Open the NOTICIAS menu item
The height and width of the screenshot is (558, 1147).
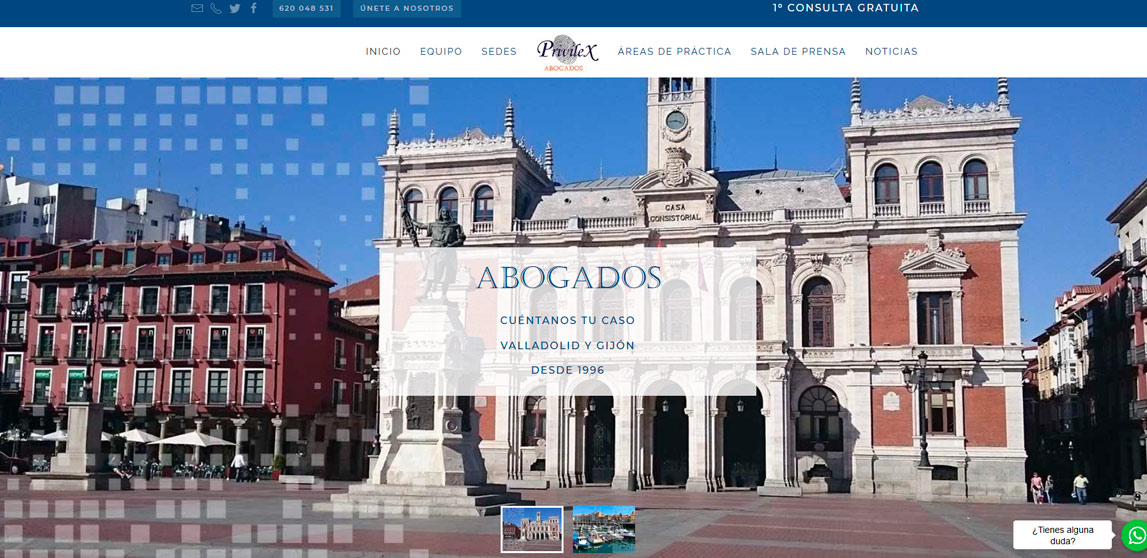pos(891,51)
